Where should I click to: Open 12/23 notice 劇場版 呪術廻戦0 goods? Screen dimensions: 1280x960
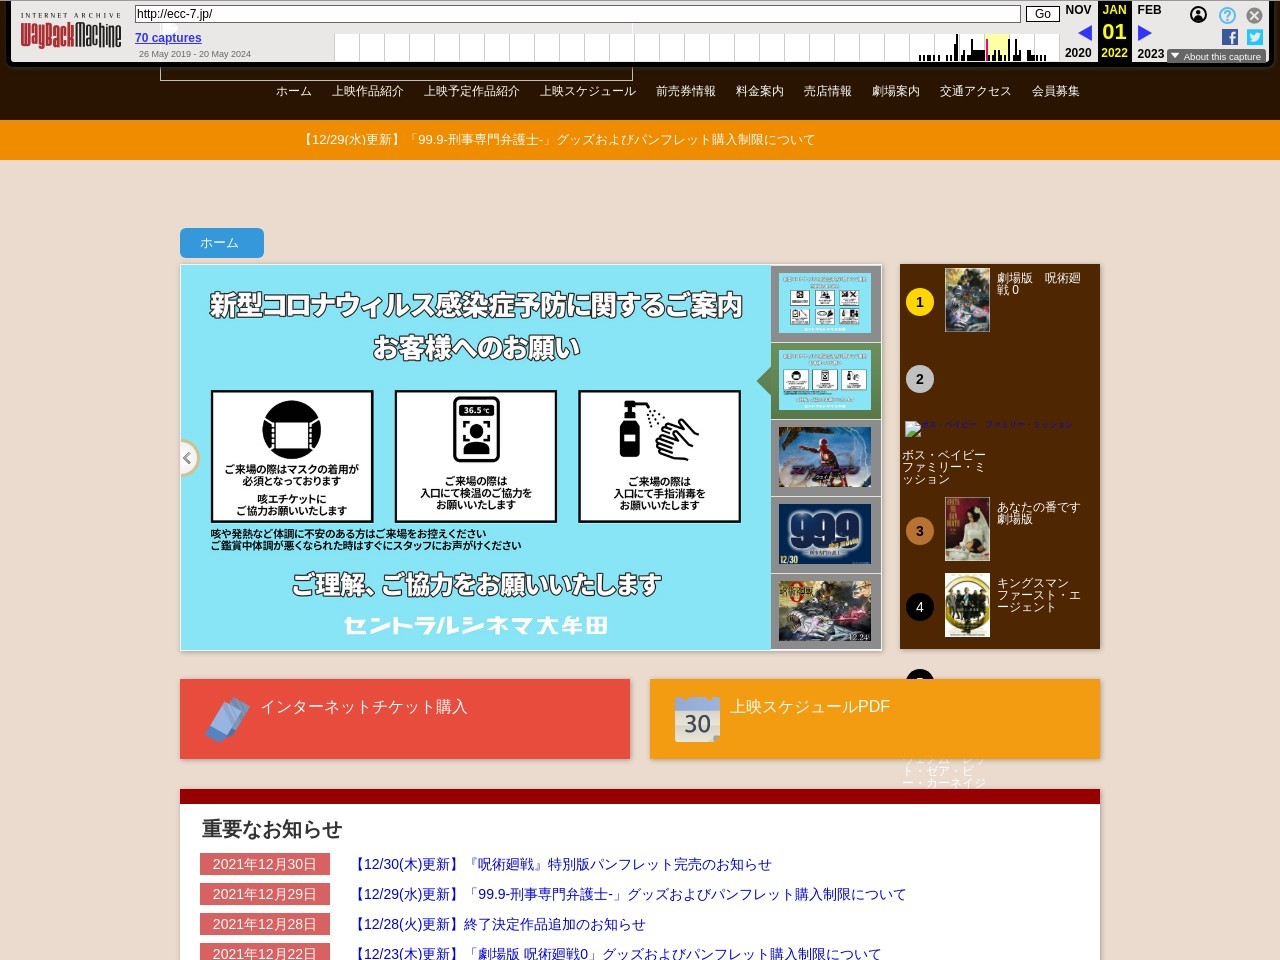[x=617, y=954]
